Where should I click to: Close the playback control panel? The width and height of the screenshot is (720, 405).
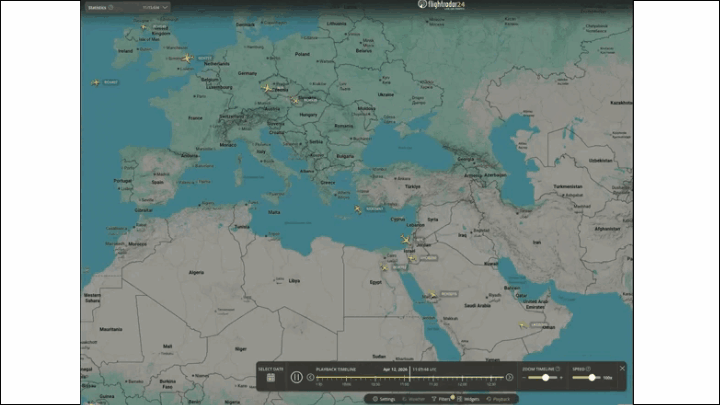click(x=621, y=368)
